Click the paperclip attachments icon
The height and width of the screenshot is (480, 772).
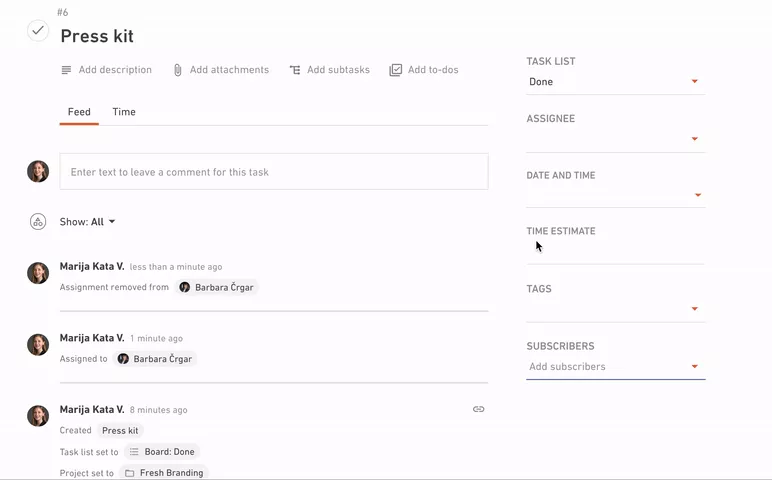tap(178, 70)
